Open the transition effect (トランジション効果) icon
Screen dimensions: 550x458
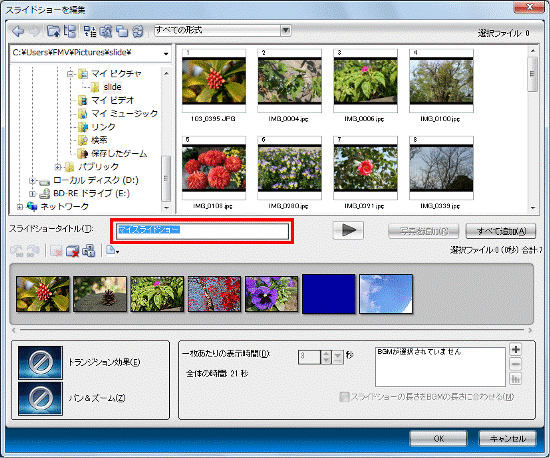pos(40,362)
